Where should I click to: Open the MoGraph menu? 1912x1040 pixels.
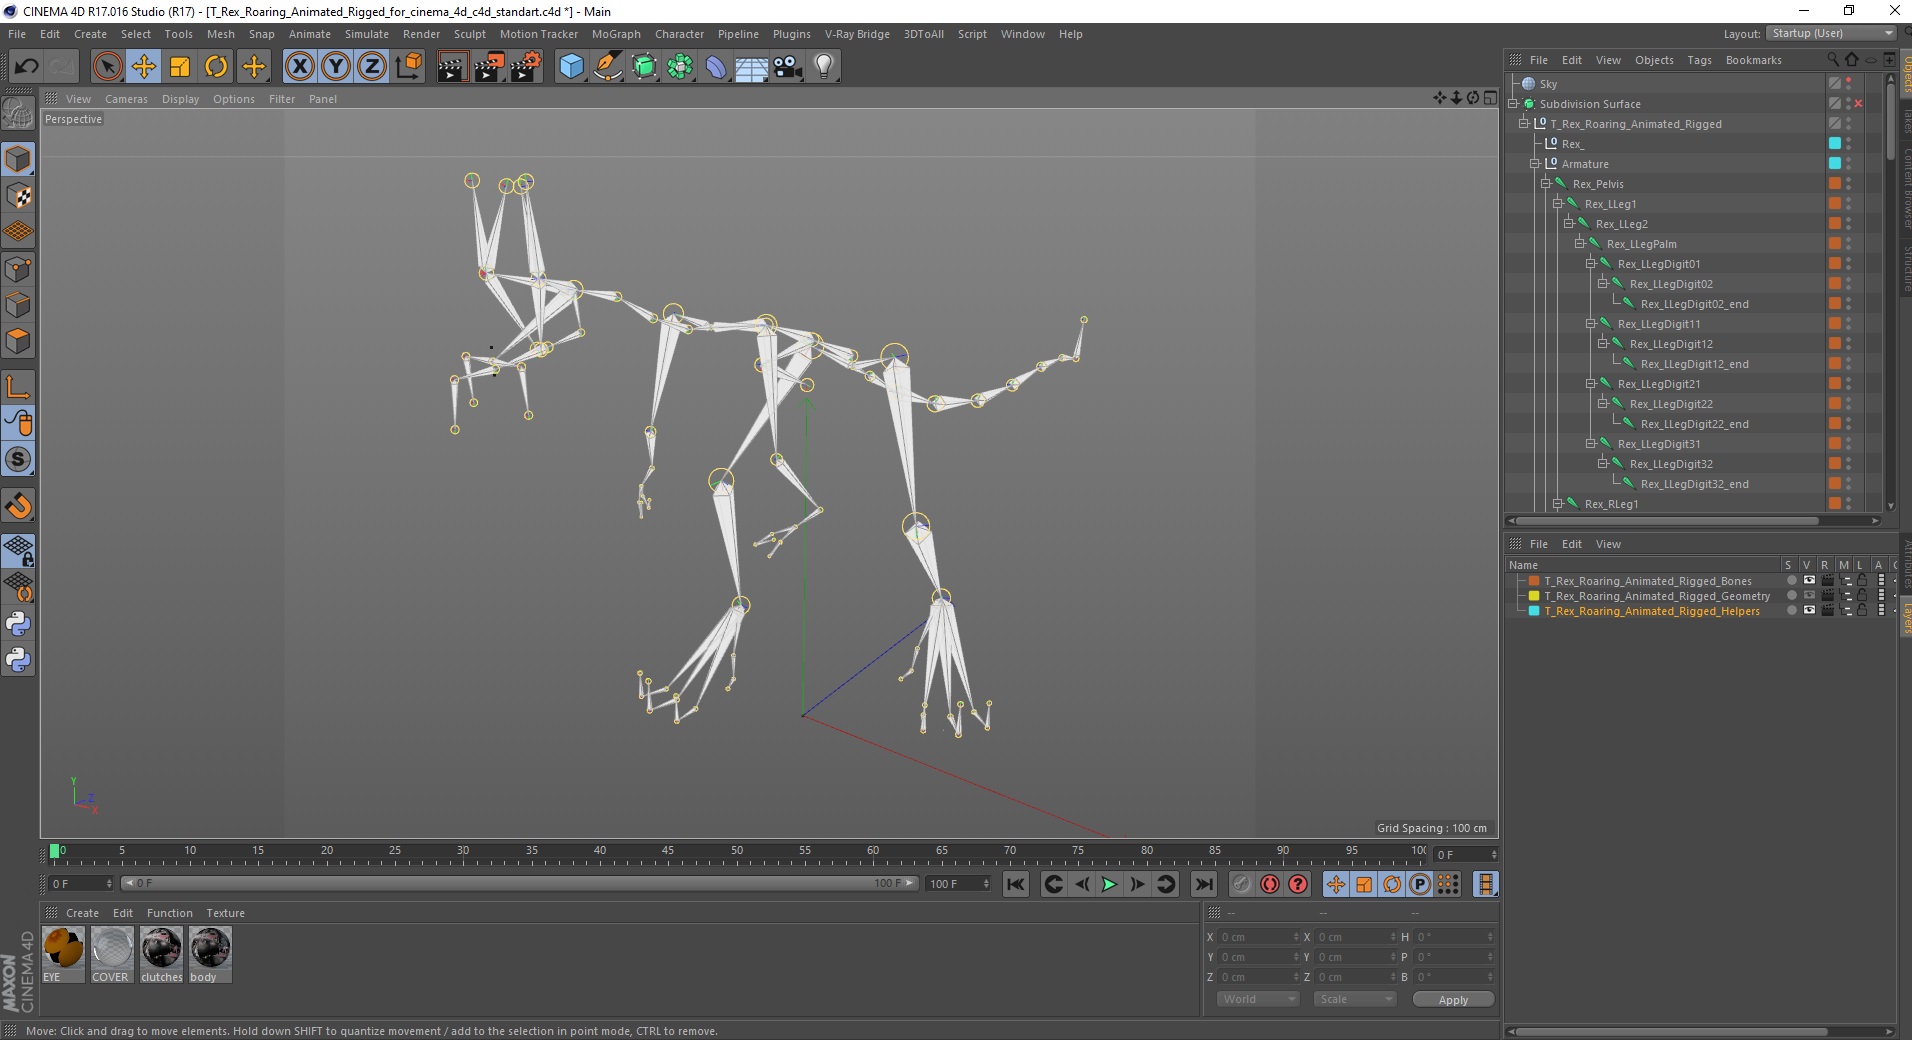(616, 34)
